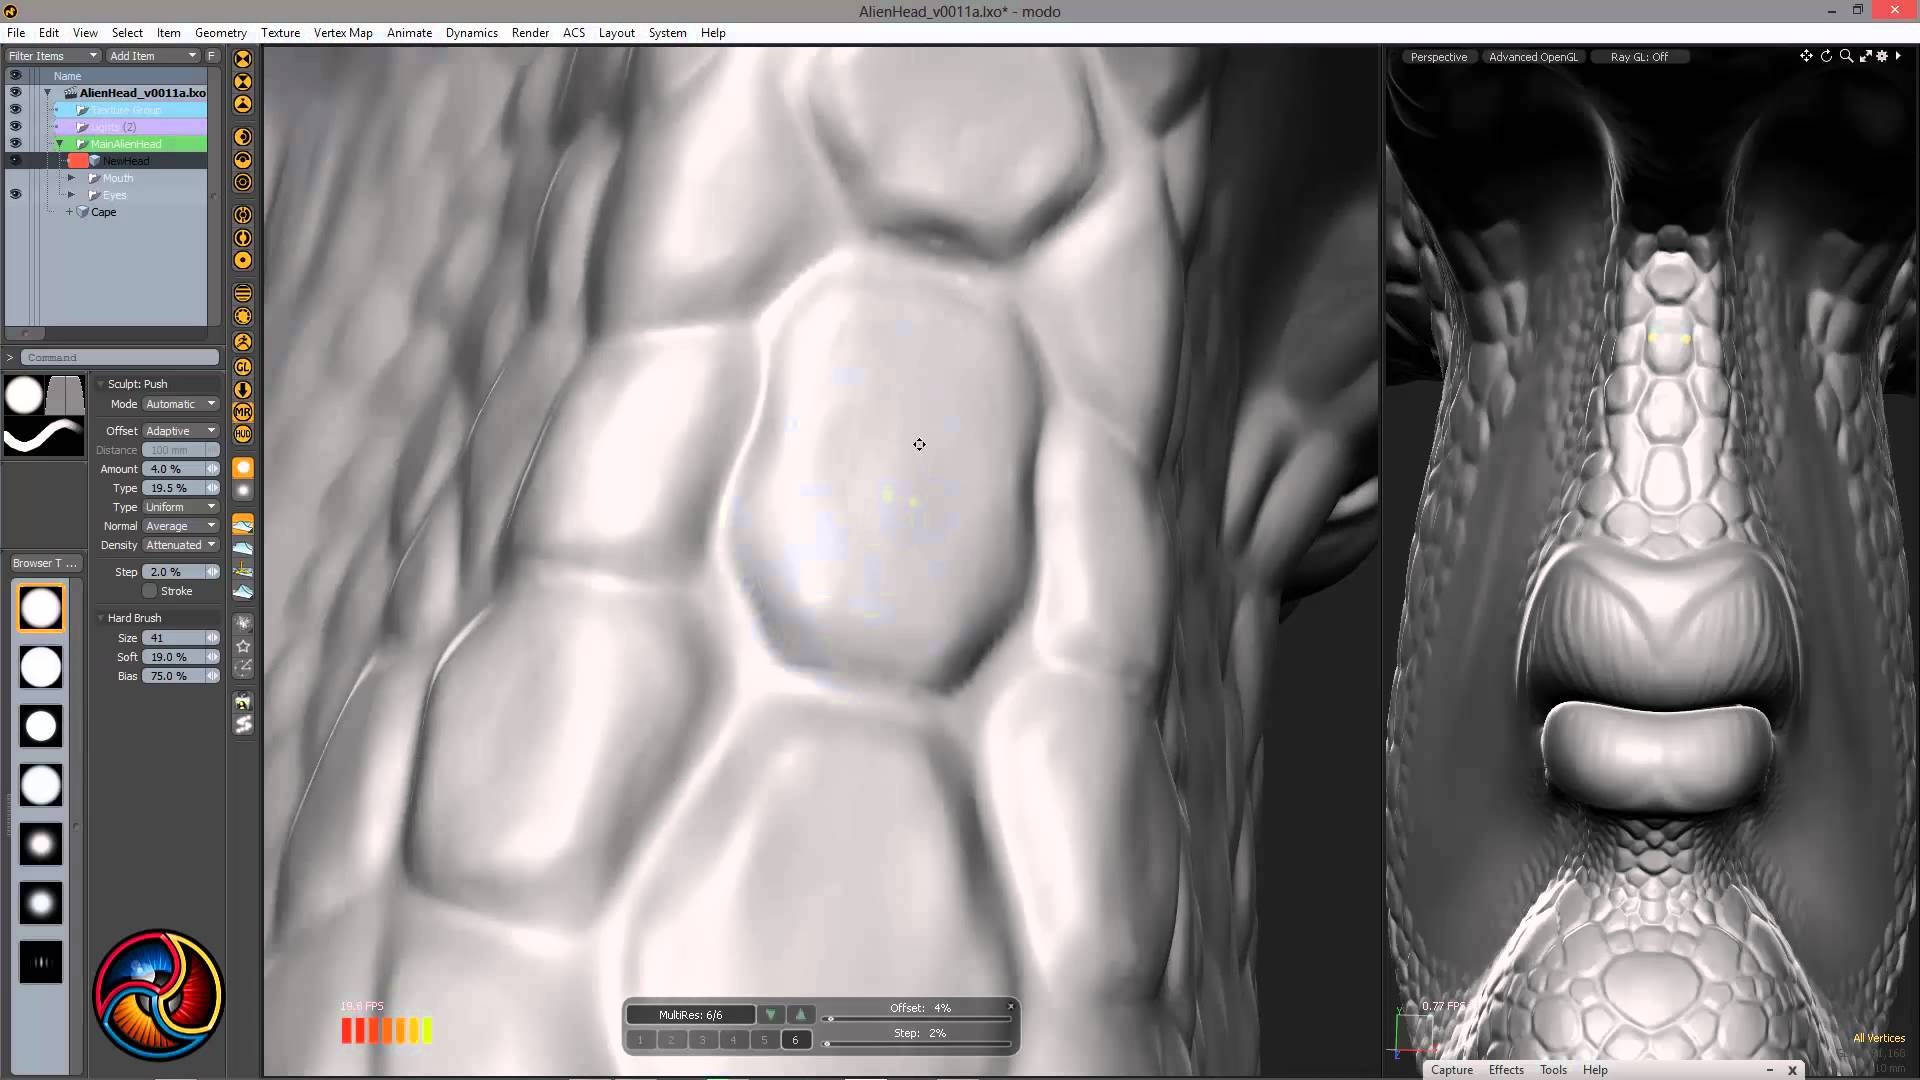Screen dimensions: 1920x1080
Task: Click viewport zoom magnifier icon
Action: coord(1846,56)
